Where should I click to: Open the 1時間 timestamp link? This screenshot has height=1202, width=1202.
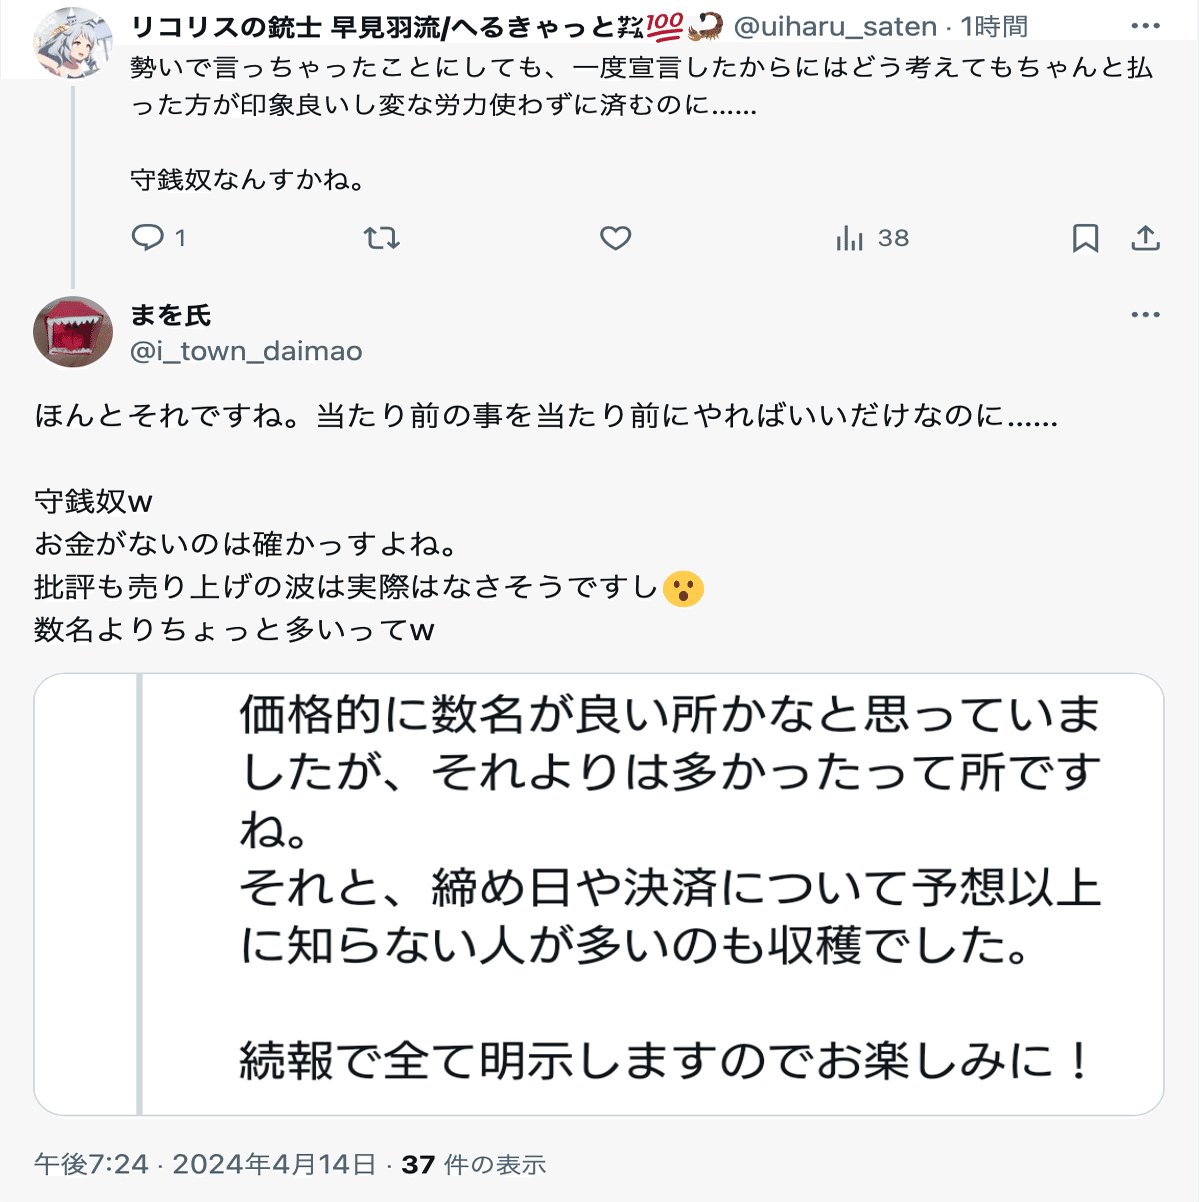[x=994, y=27]
